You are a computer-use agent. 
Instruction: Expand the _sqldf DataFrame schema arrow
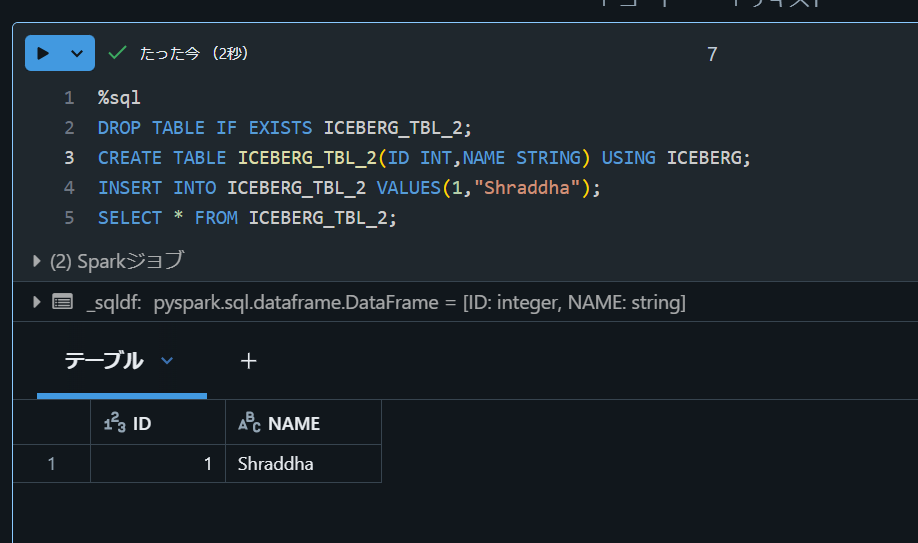point(36,302)
